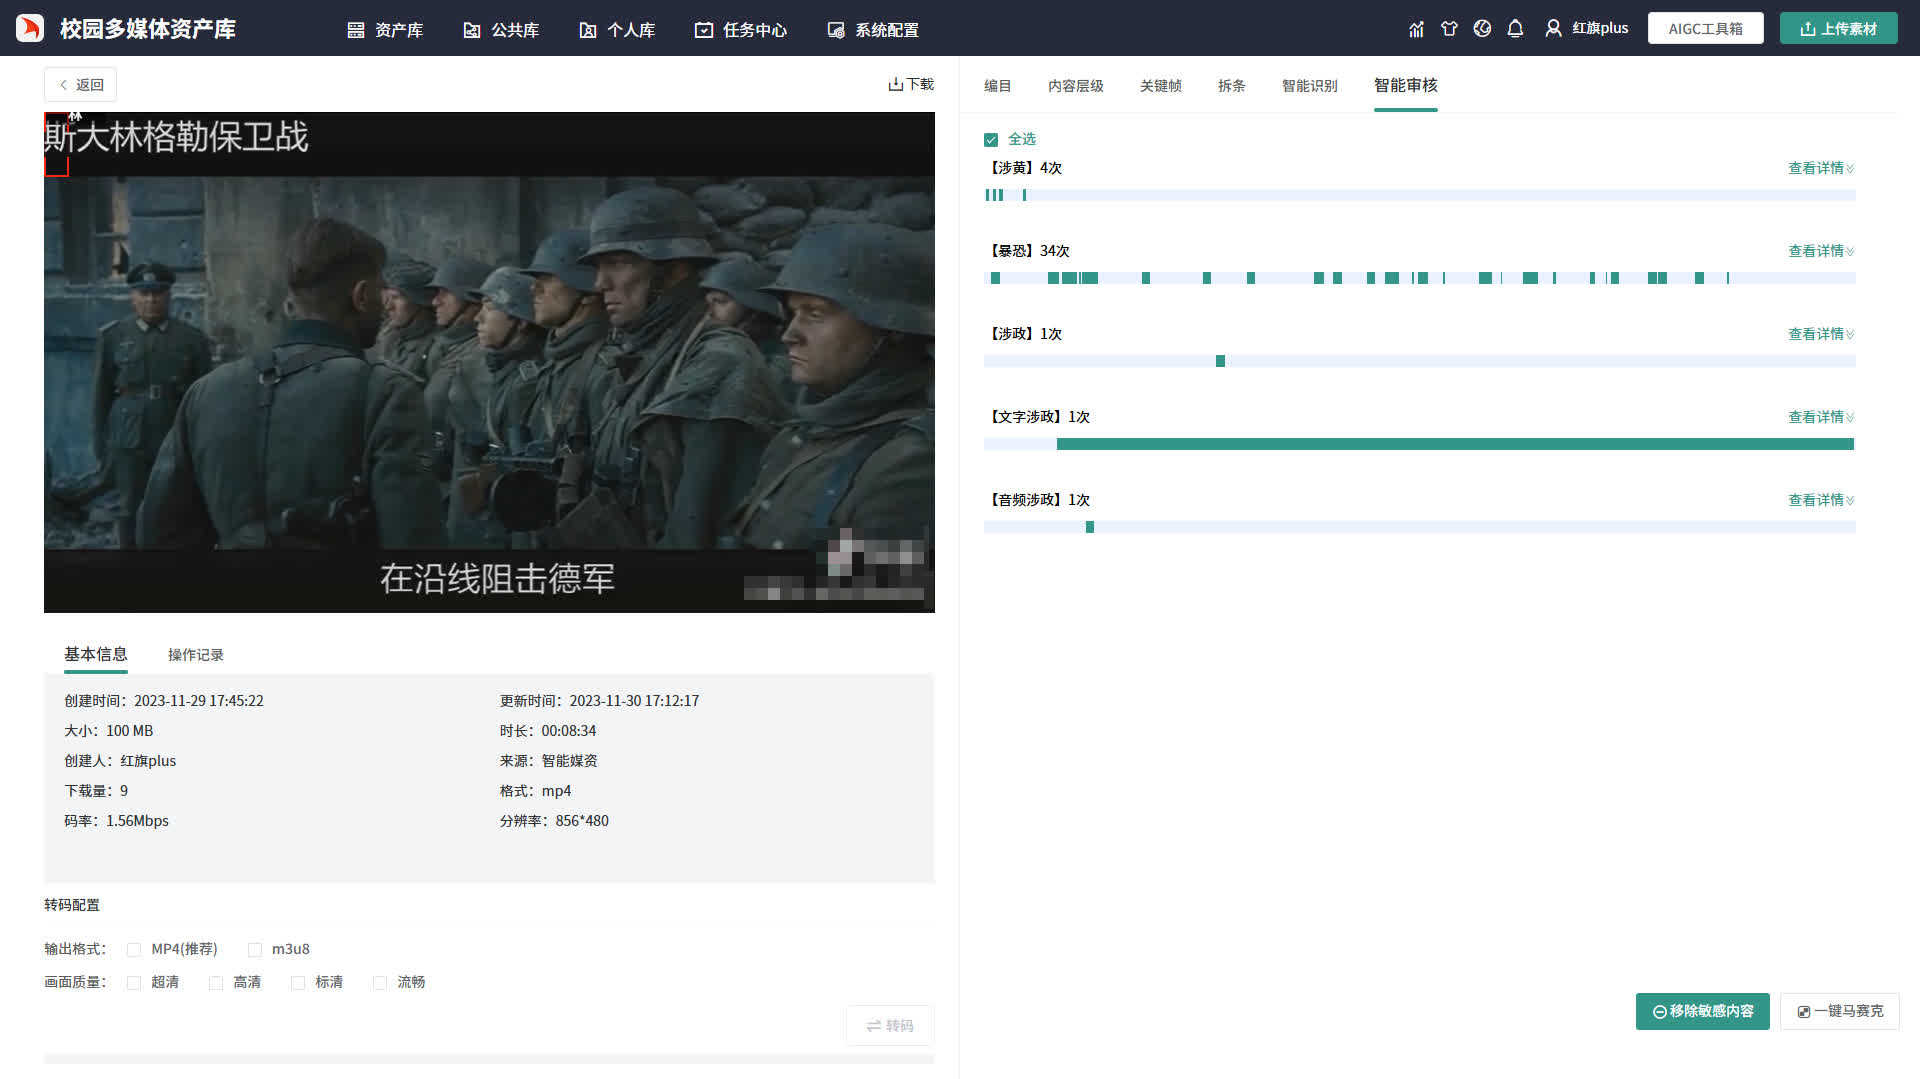Viewport: 1920px width, 1079px height.
Task: Open the 红旗plus user menu
Action: coord(1587,29)
